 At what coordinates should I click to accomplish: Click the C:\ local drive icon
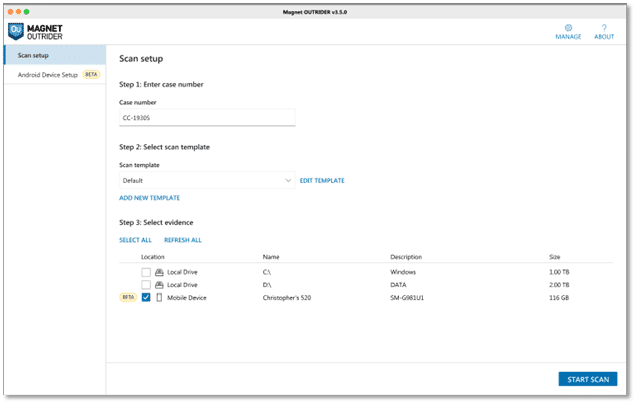click(x=159, y=272)
